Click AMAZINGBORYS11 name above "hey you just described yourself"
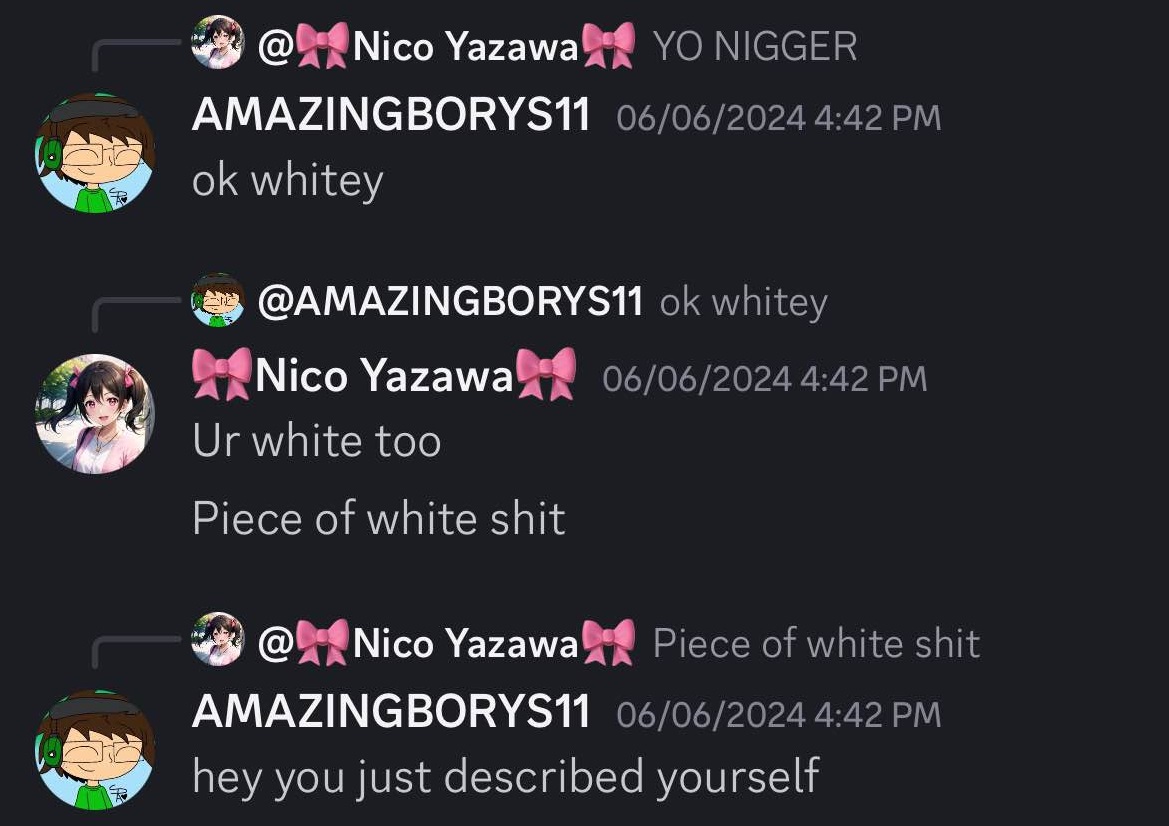 (x=391, y=711)
